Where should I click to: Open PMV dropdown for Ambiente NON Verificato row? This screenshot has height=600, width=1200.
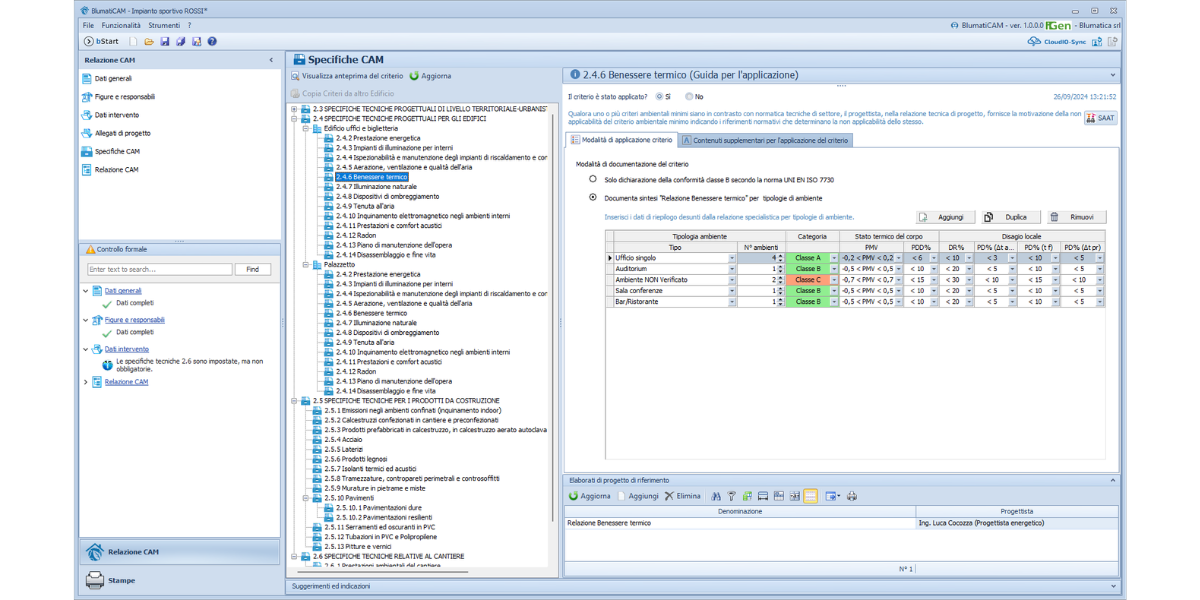(899, 280)
